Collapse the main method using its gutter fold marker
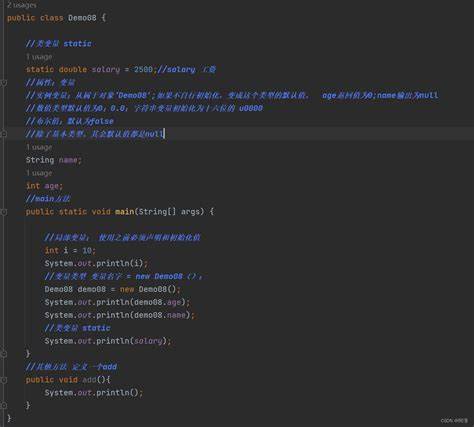This screenshot has height=427, width=474. point(4,212)
